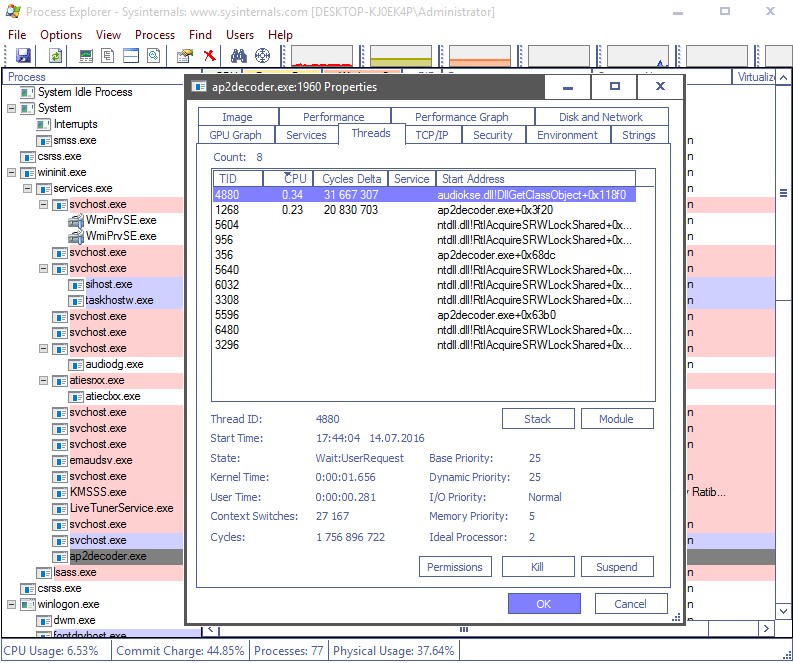The image size is (793, 663).
Task: Sort threads by CPU column header
Action: (288, 179)
